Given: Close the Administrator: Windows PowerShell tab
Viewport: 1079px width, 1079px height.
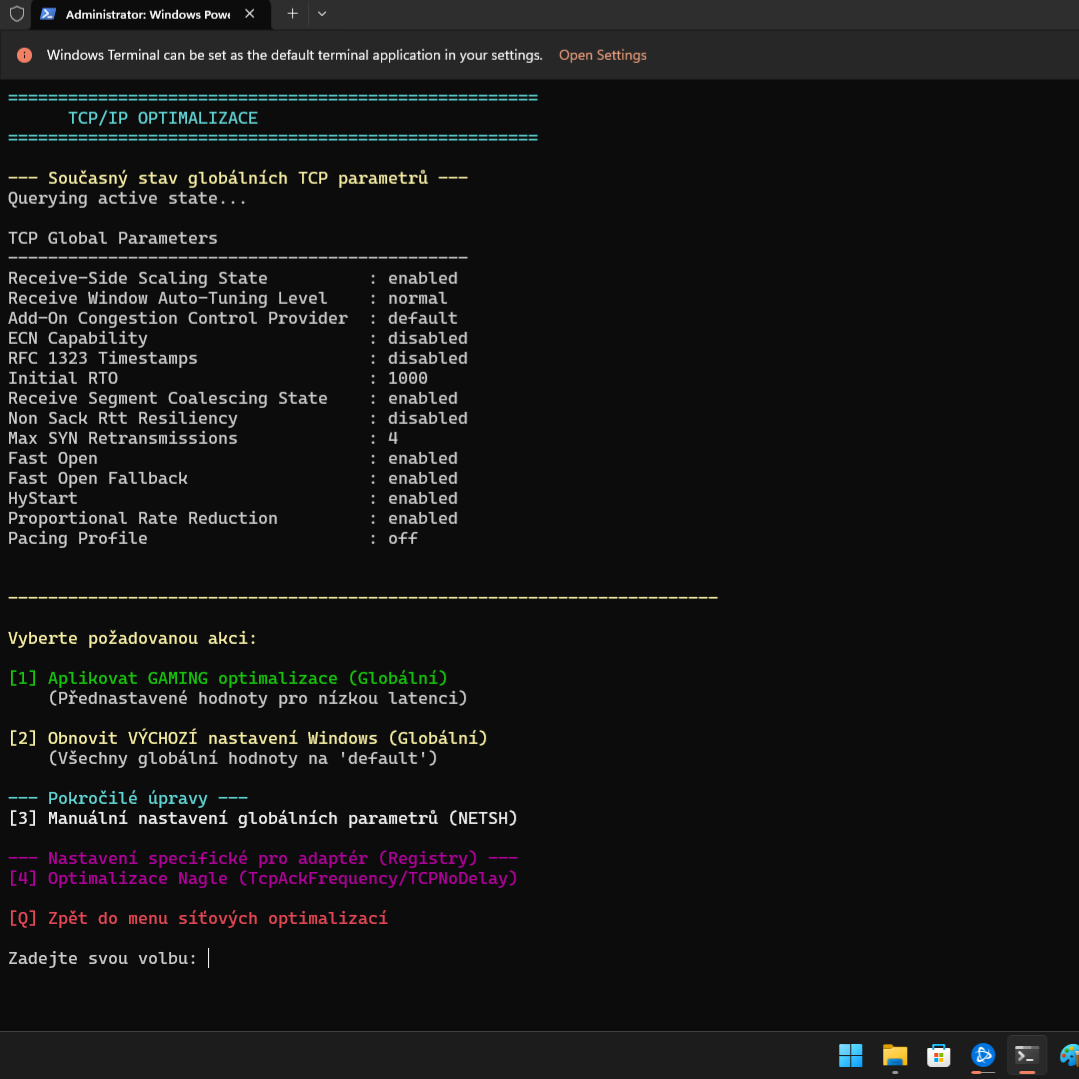Looking at the screenshot, I should click(252, 15).
